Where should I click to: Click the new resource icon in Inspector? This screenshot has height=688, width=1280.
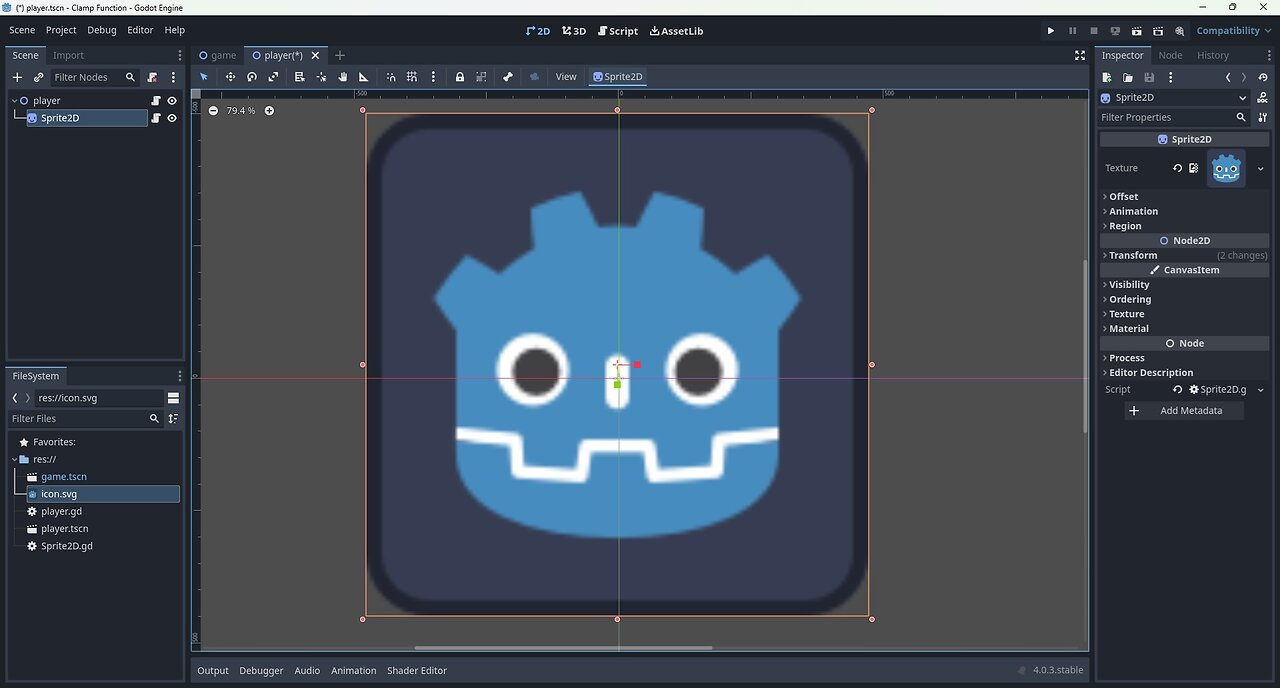1107,78
